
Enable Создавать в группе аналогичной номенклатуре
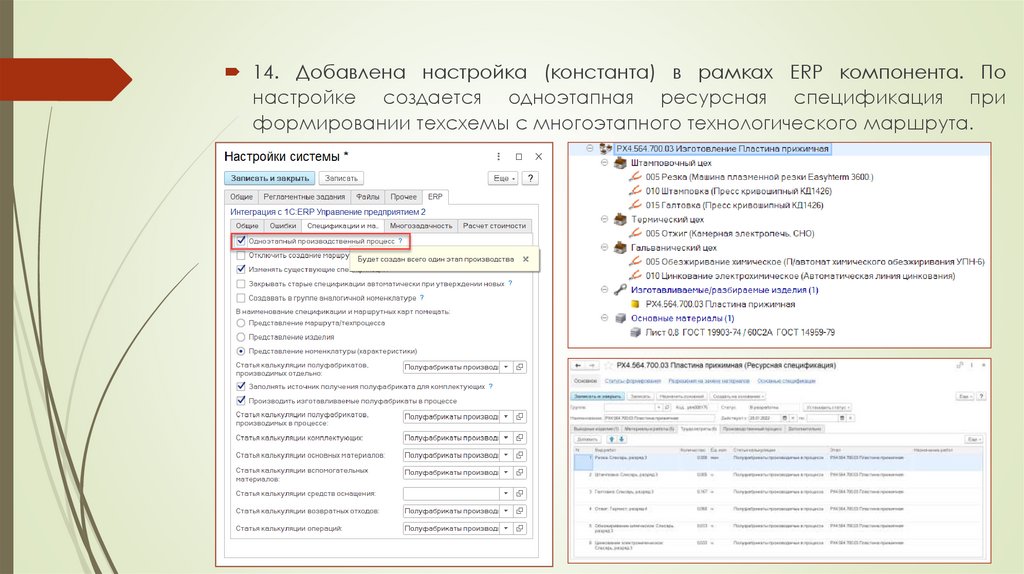click(x=241, y=298)
